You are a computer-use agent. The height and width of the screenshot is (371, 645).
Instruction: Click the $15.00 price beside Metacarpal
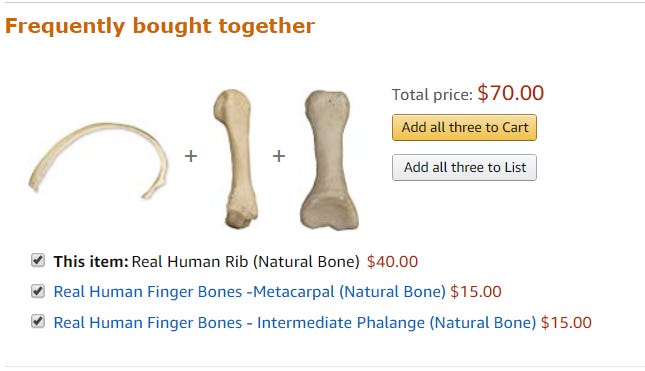point(476,292)
